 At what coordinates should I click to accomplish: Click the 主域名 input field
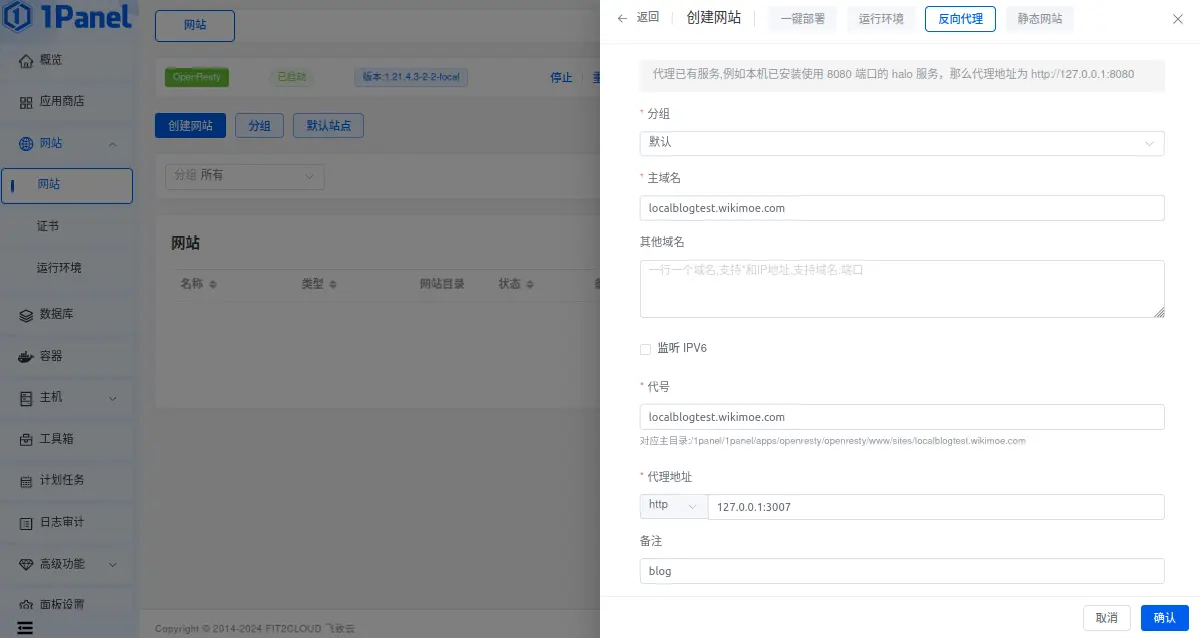pos(902,207)
